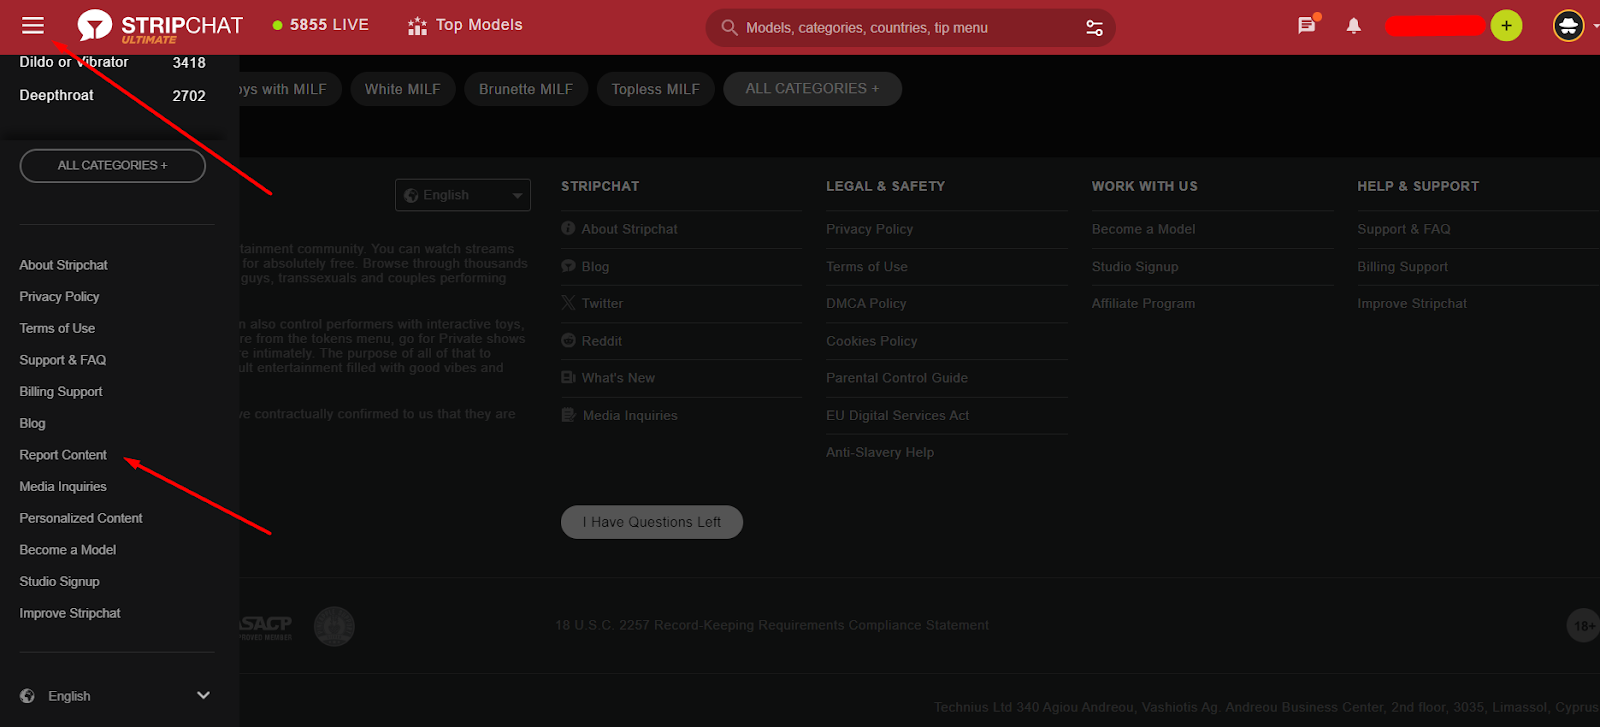Click Become a Model in sidebar

pos(68,550)
